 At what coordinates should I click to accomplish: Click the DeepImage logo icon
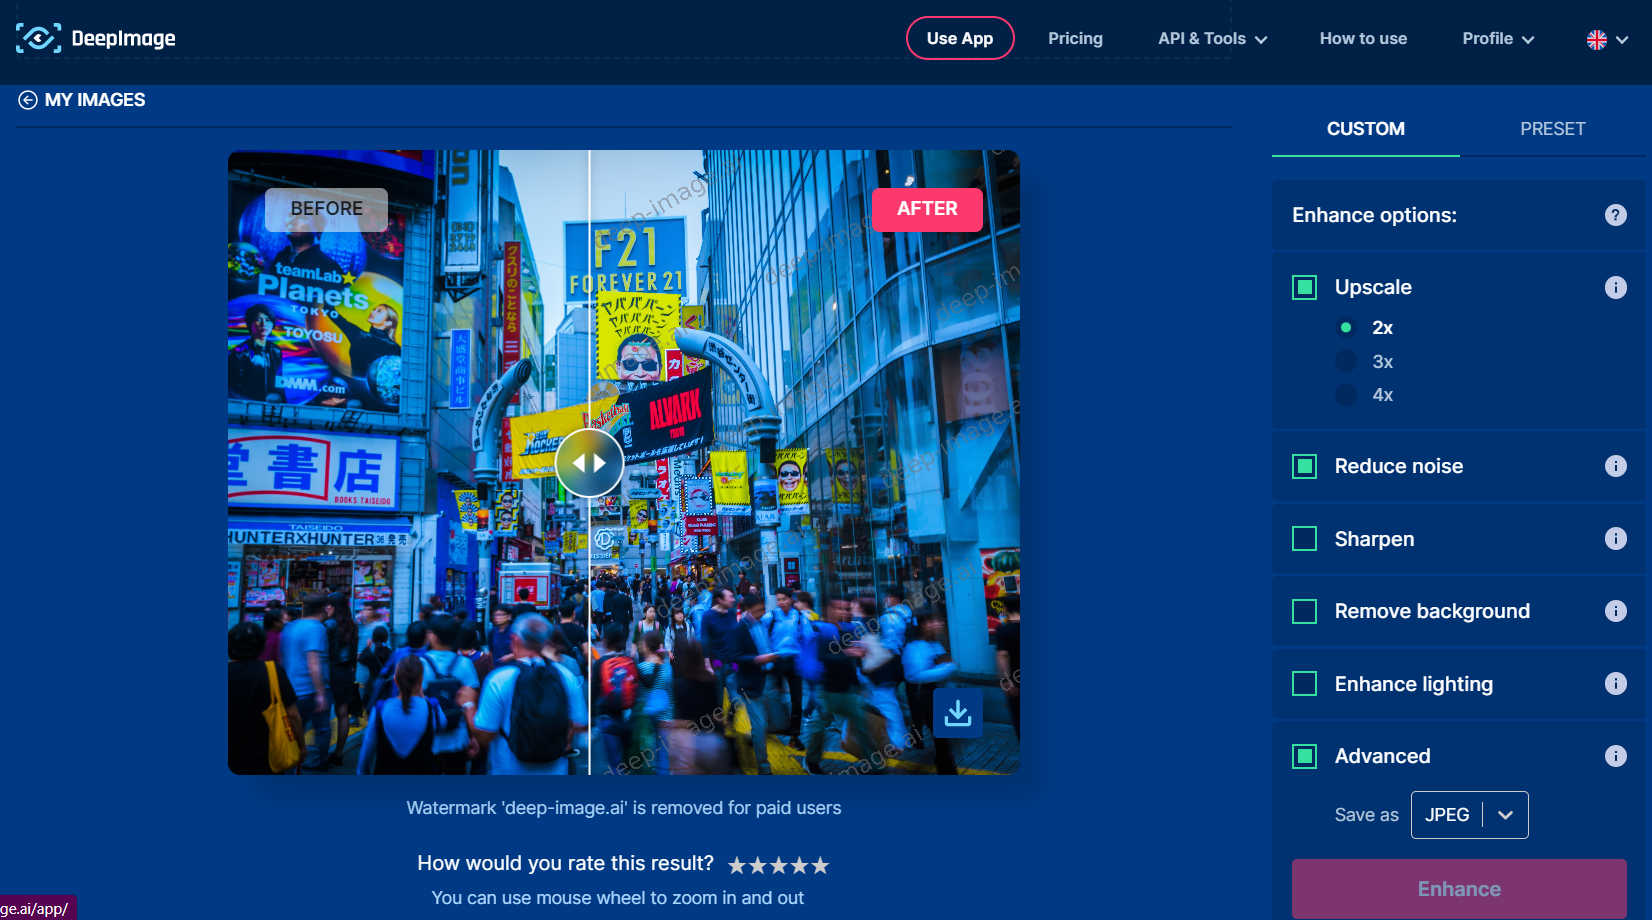(39, 38)
